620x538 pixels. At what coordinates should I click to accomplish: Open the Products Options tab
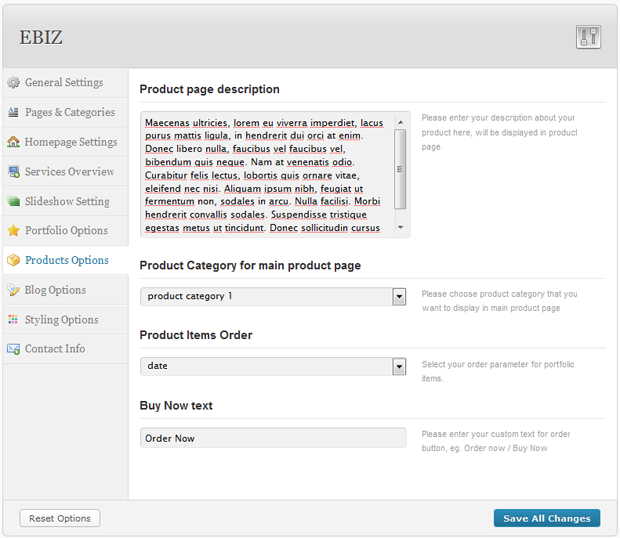coord(66,260)
